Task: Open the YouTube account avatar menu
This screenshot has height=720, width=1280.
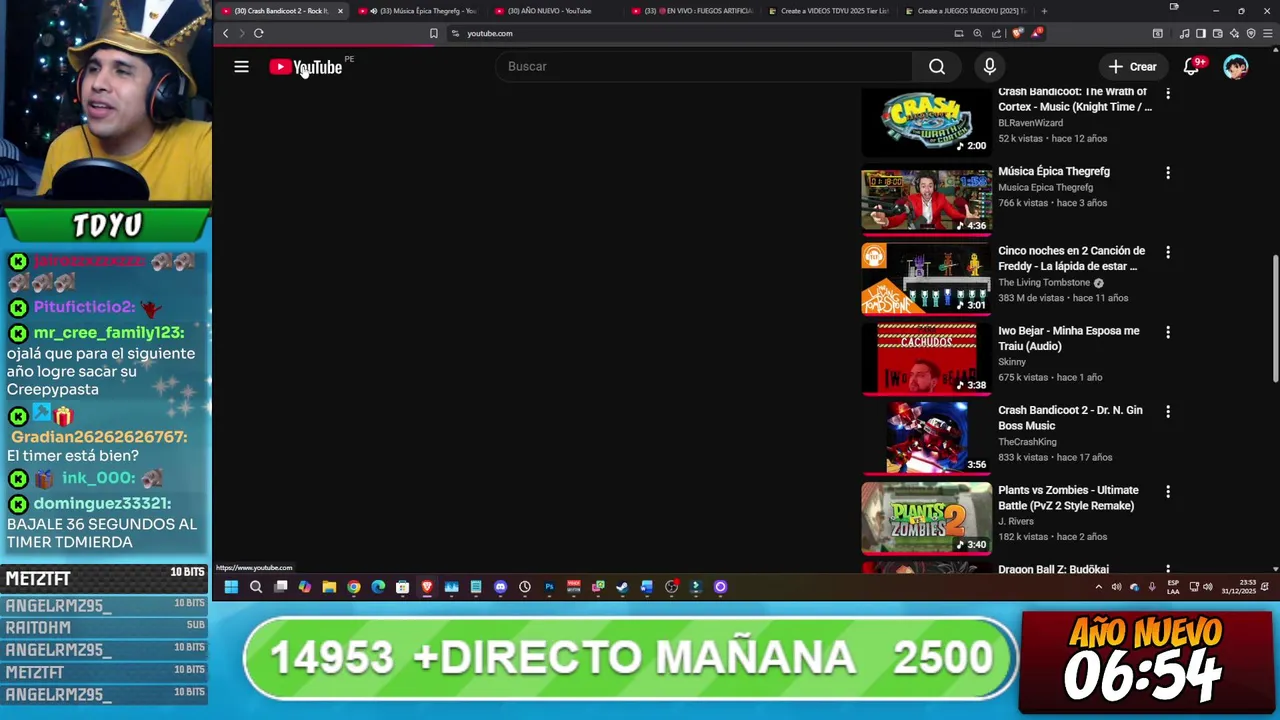Action: coord(1236,67)
